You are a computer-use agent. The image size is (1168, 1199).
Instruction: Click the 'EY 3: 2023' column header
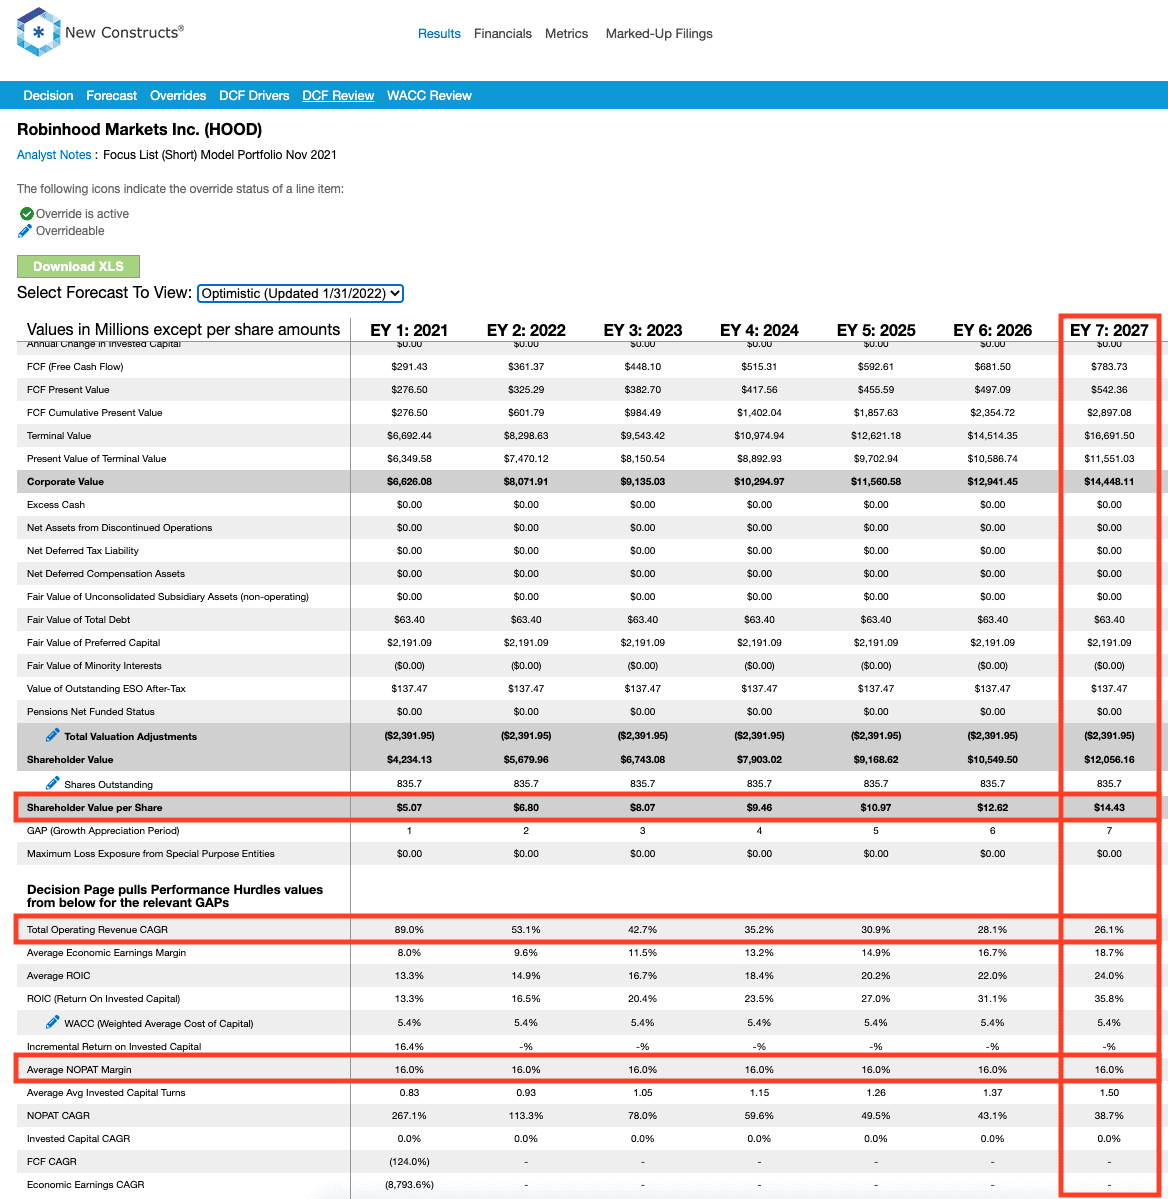click(643, 330)
